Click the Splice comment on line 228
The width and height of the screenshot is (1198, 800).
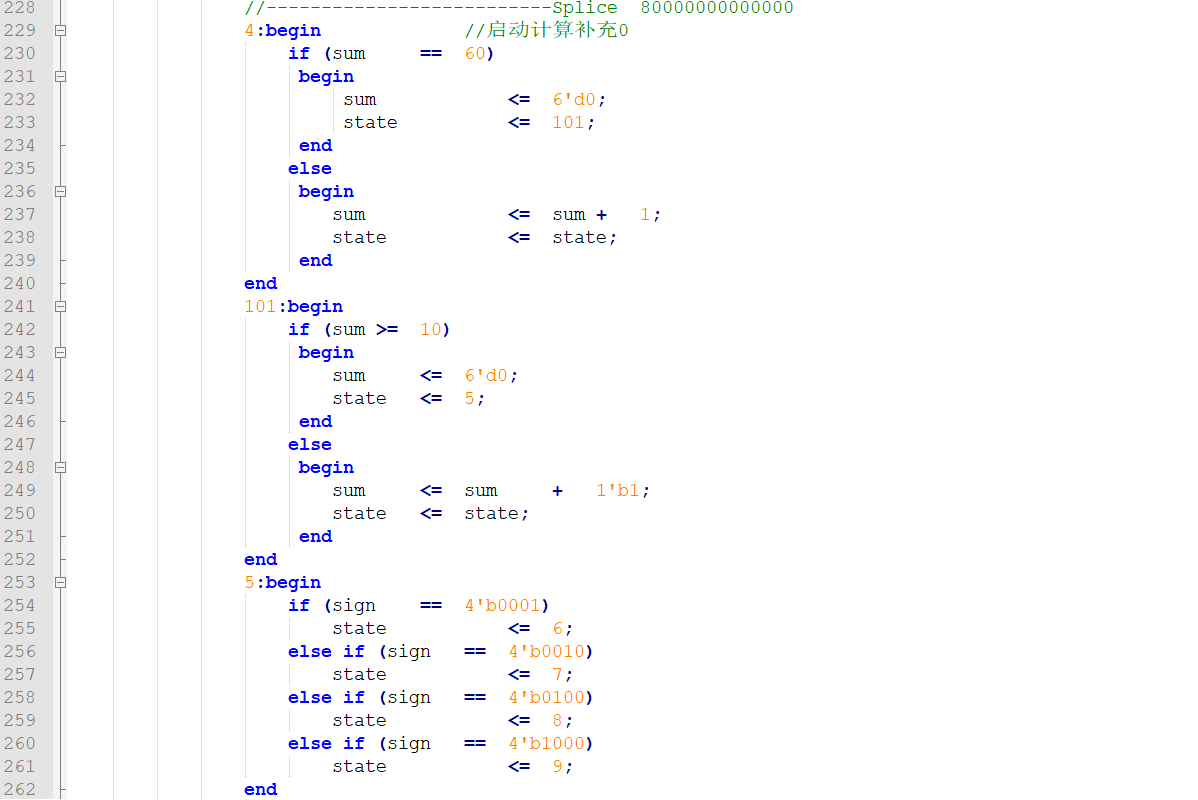tap(583, 8)
